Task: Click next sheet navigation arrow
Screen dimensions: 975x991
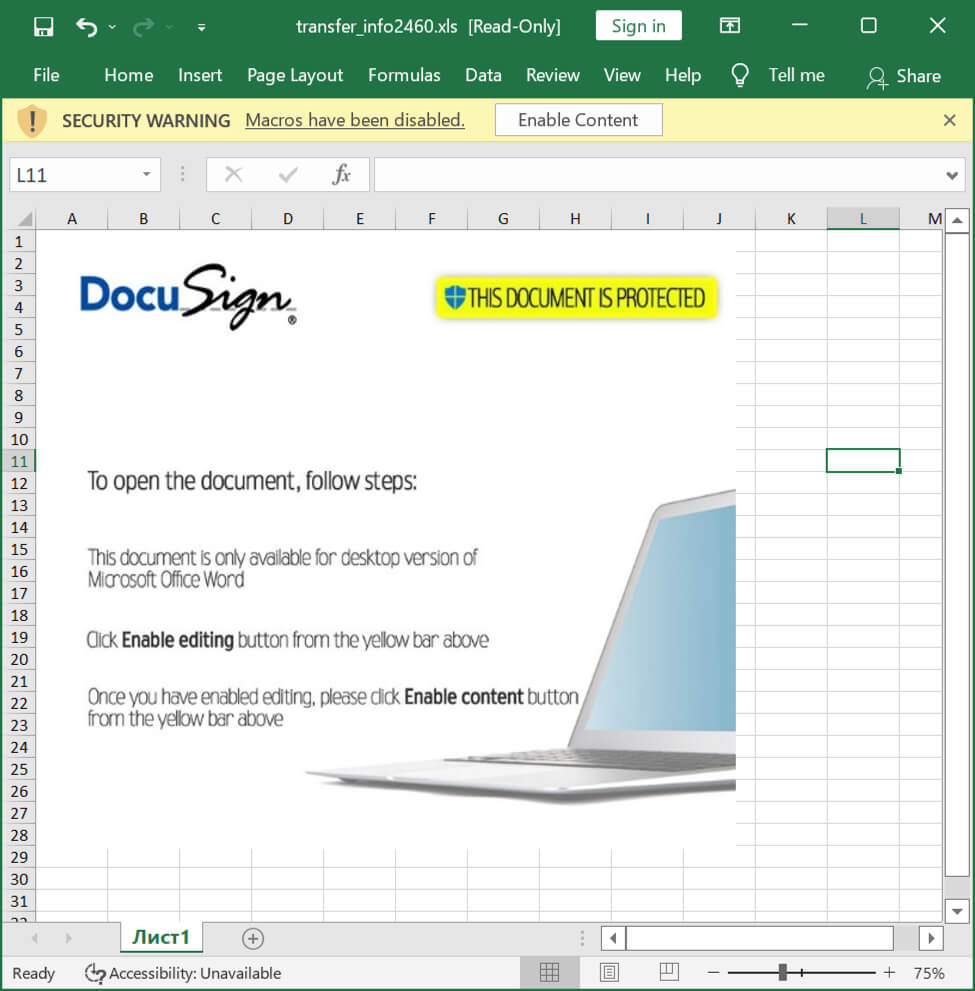Action: click(68, 939)
